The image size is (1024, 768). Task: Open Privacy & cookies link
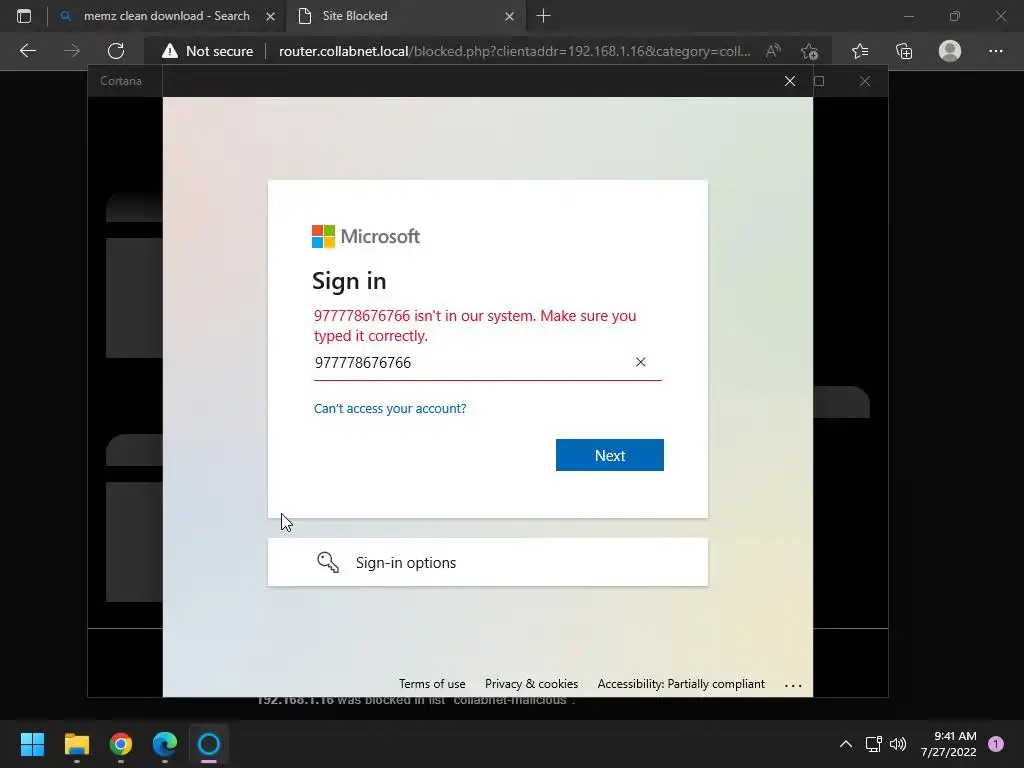click(531, 684)
